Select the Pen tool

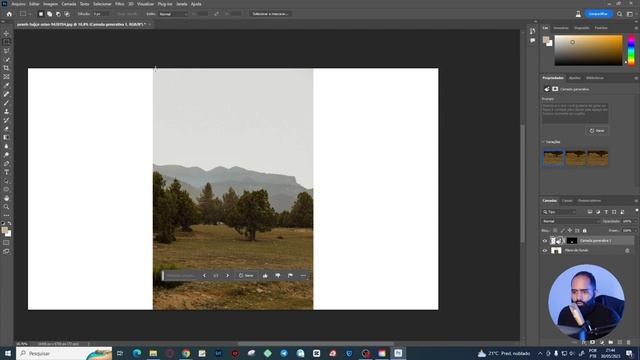6,164
